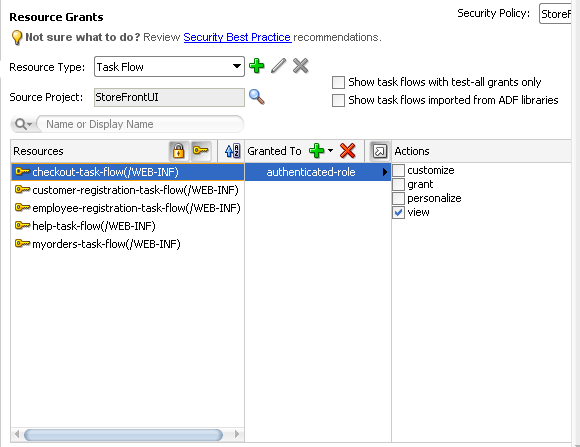
Task: Click the green plus add resource icon
Action: [x=256, y=66]
